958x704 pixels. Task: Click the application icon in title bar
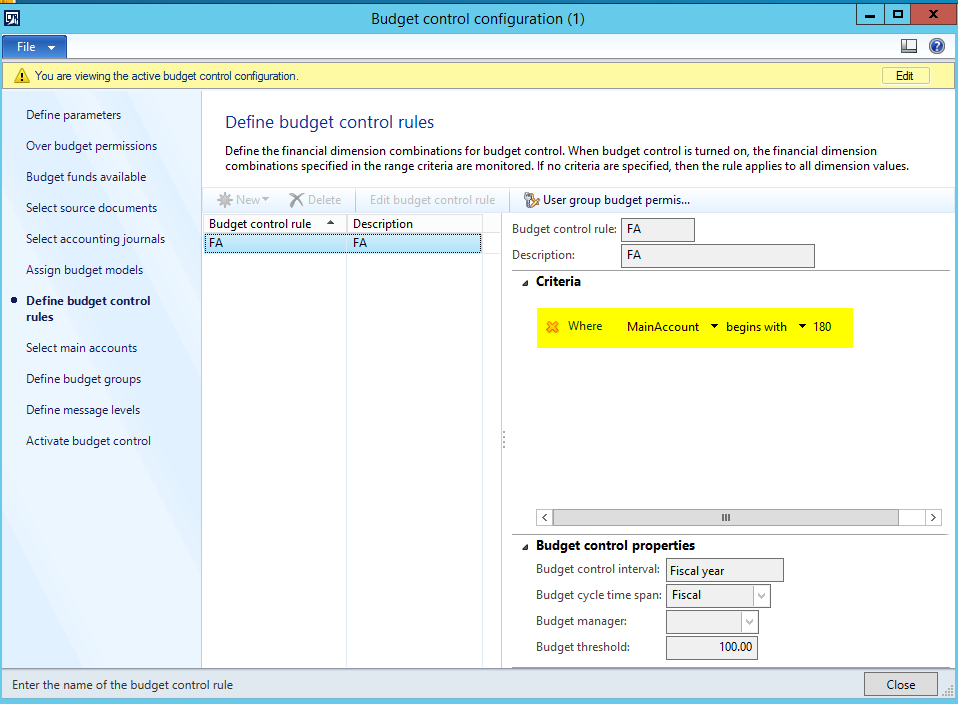(x=13, y=17)
